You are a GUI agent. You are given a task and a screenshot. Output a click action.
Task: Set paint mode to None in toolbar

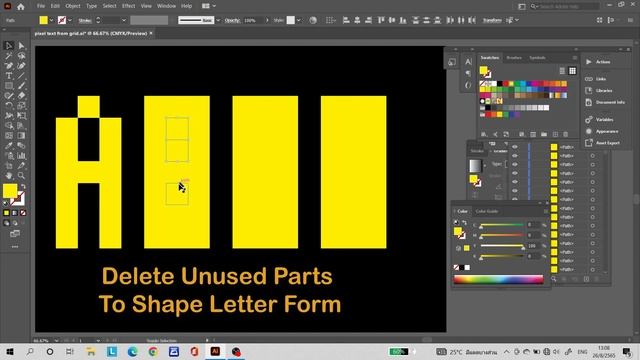(x=23, y=213)
